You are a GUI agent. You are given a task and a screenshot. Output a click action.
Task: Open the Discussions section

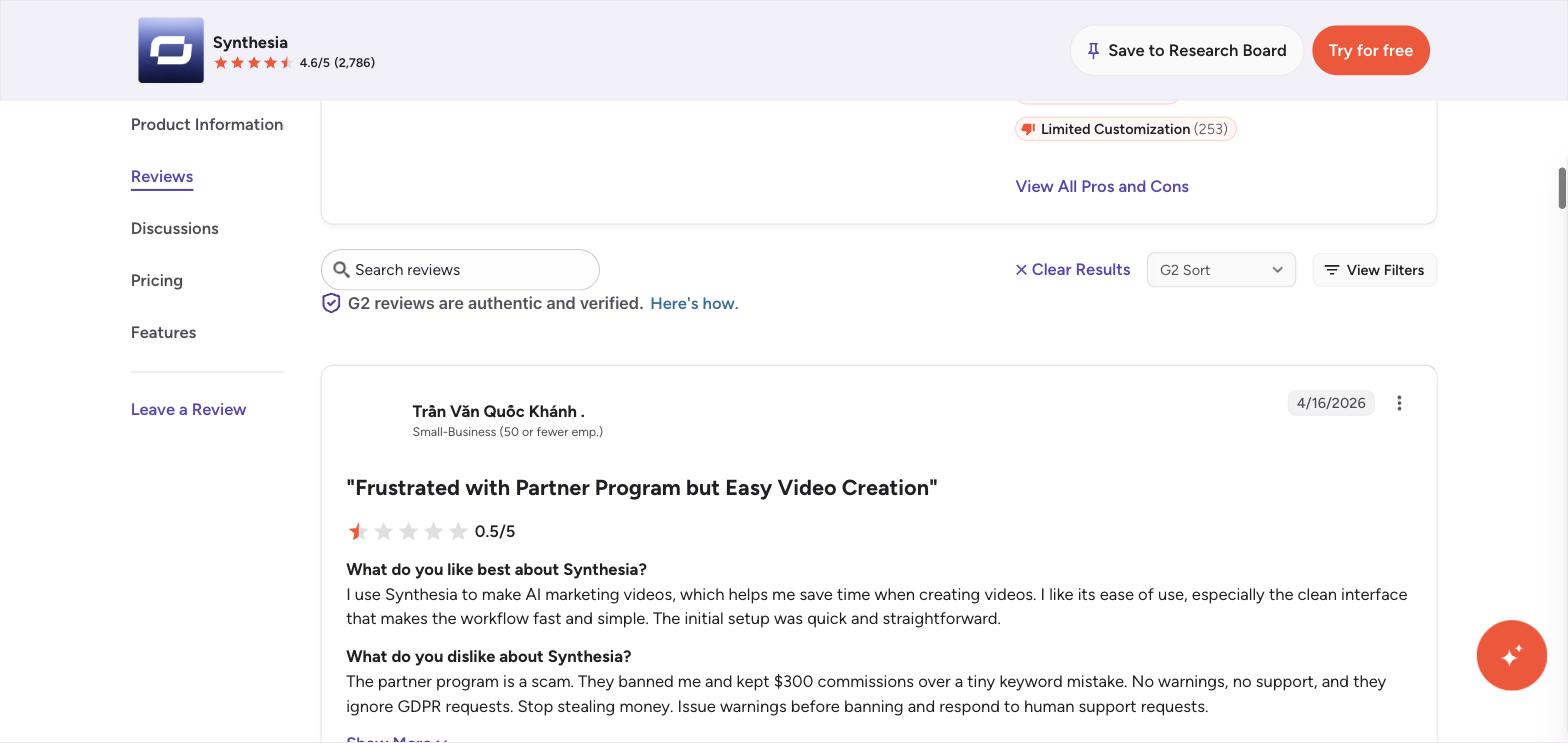pyautogui.click(x=175, y=228)
